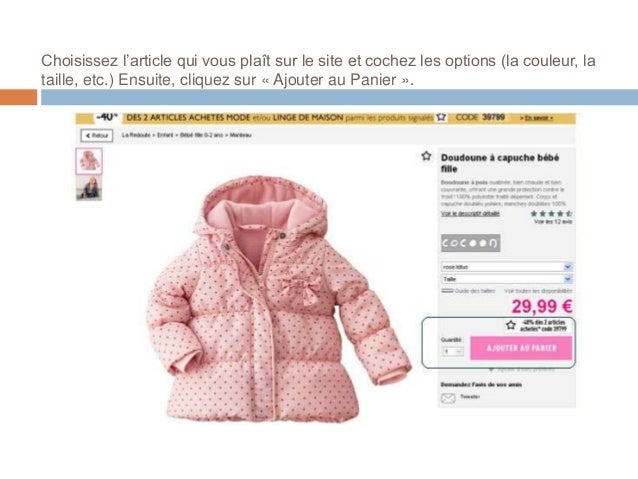Click the Cocoon brand logo

point(471,243)
